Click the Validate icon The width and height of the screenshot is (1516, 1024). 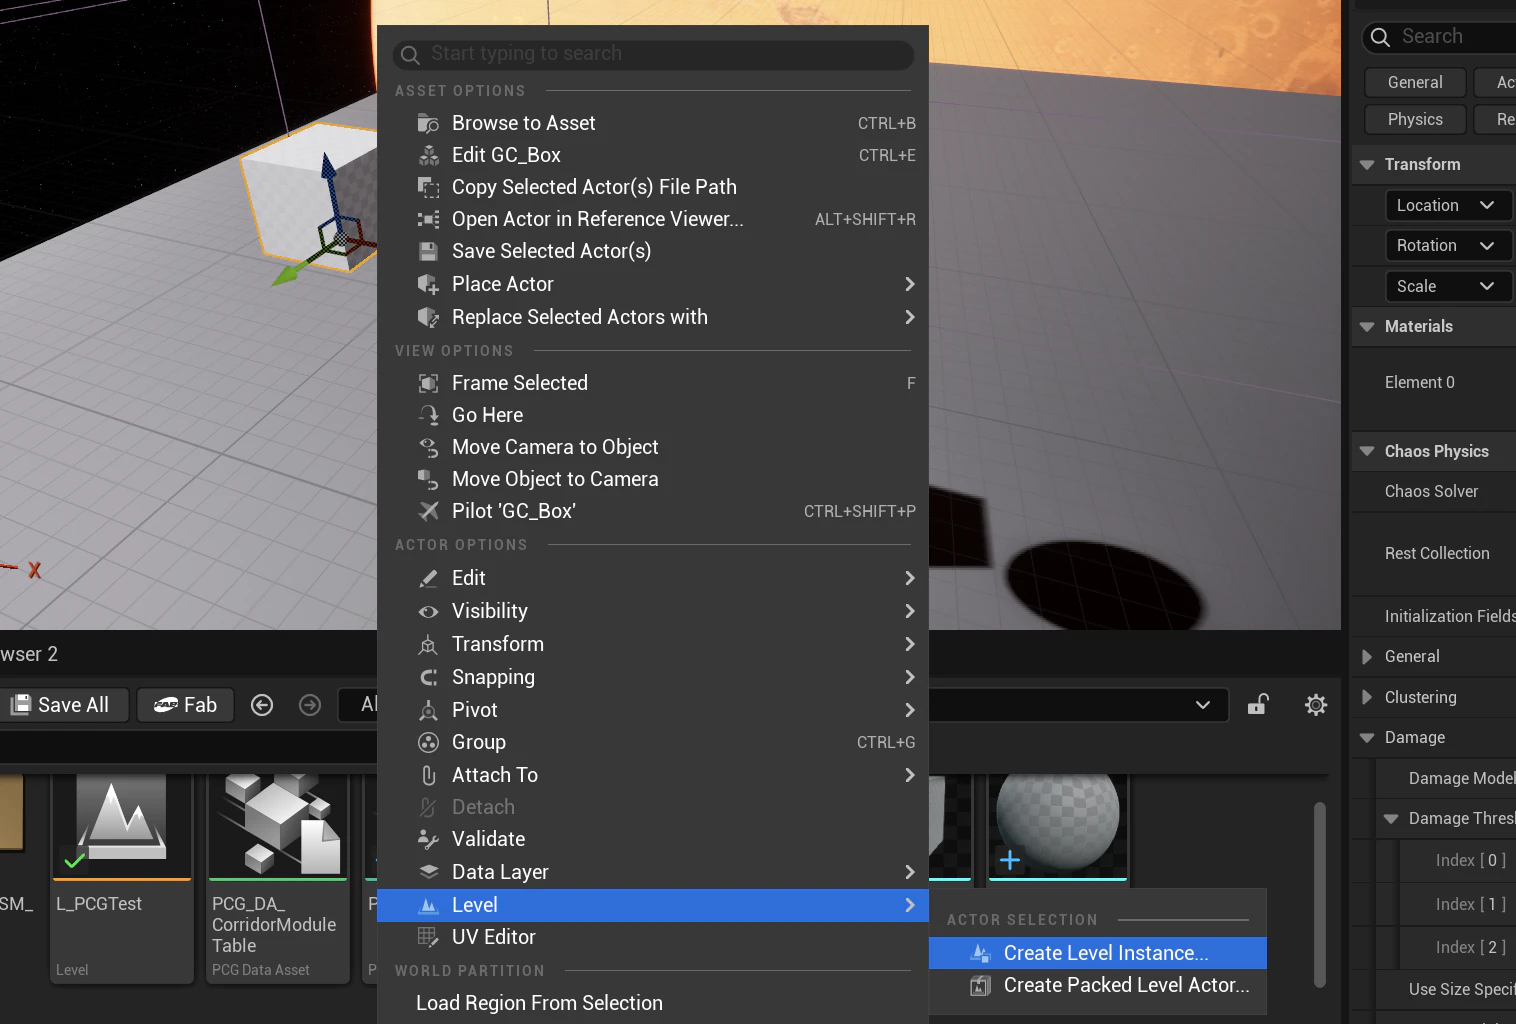point(428,839)
